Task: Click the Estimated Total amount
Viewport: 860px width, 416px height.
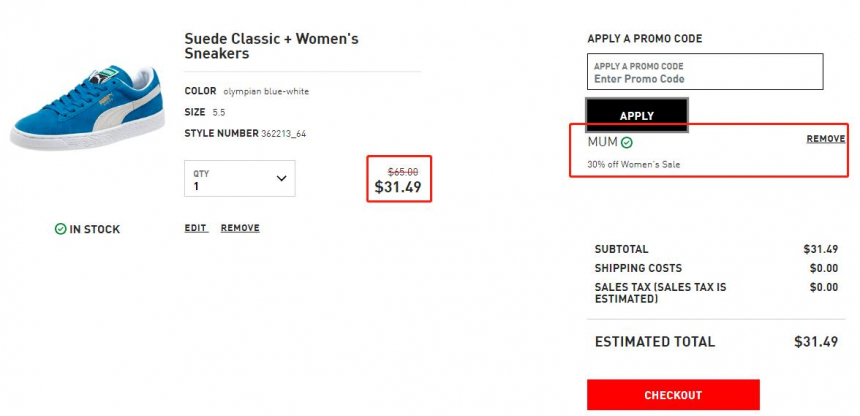Action: pos(816,341)
